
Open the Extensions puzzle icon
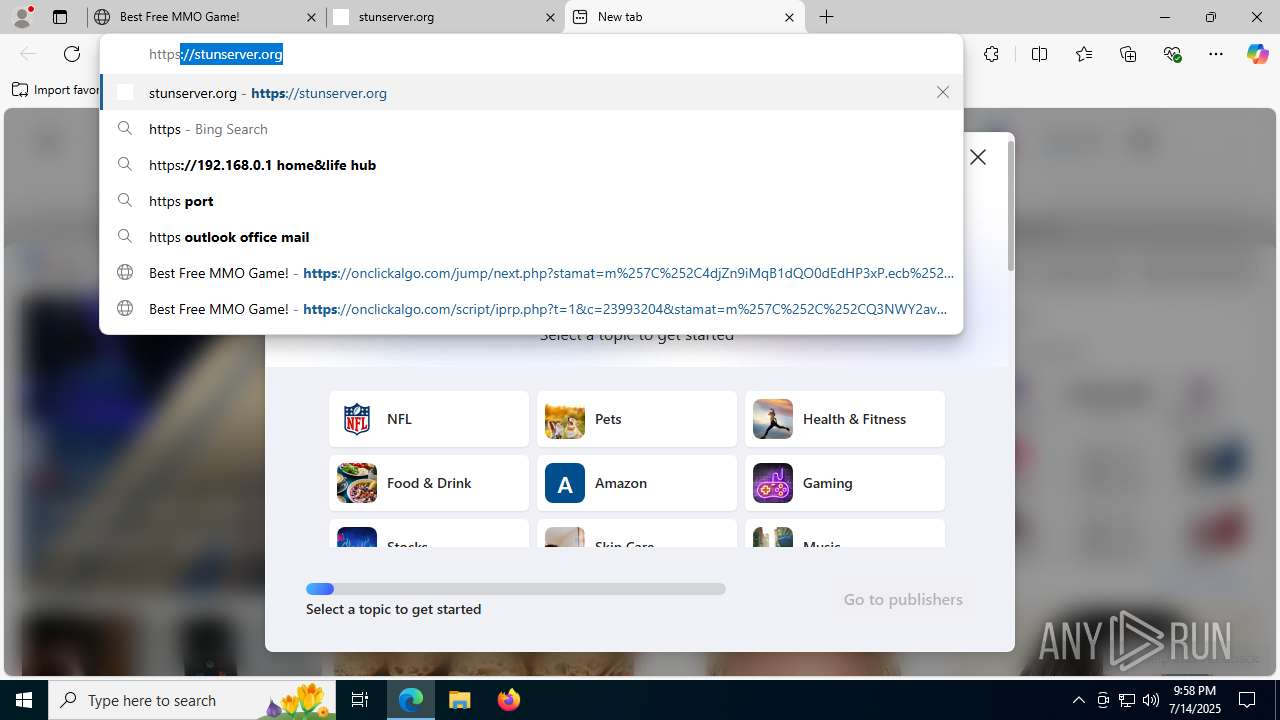point(991,54)
